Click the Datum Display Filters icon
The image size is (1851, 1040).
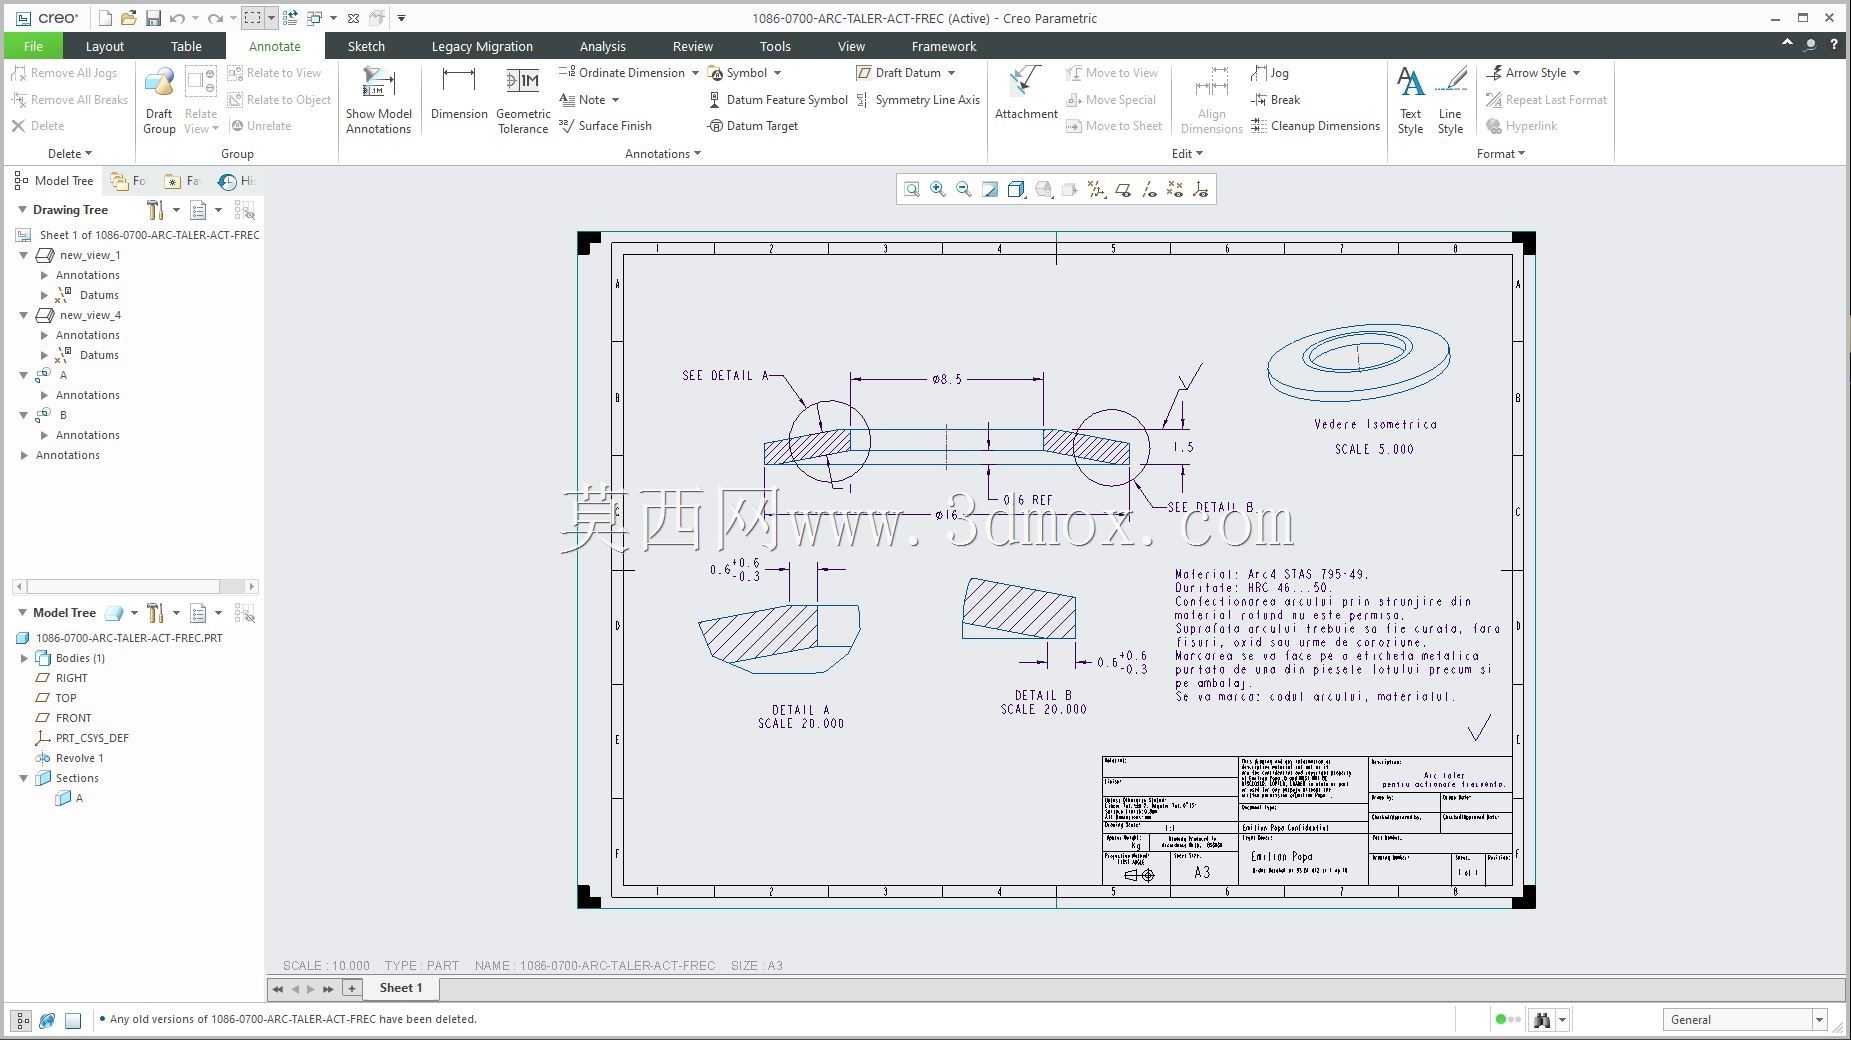tap(1096, 189)
